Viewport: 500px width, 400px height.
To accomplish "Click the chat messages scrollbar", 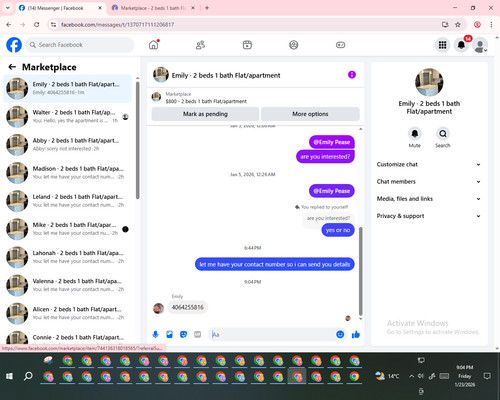I will point(360,271).
